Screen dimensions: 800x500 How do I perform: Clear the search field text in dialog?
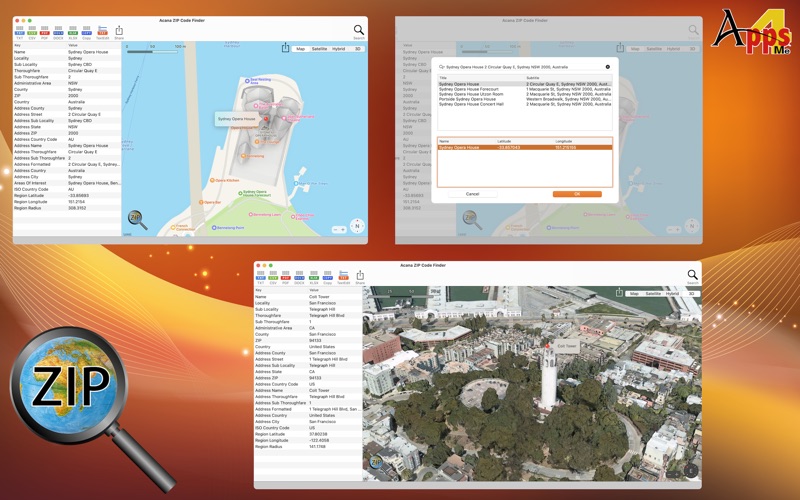[607, 67]
